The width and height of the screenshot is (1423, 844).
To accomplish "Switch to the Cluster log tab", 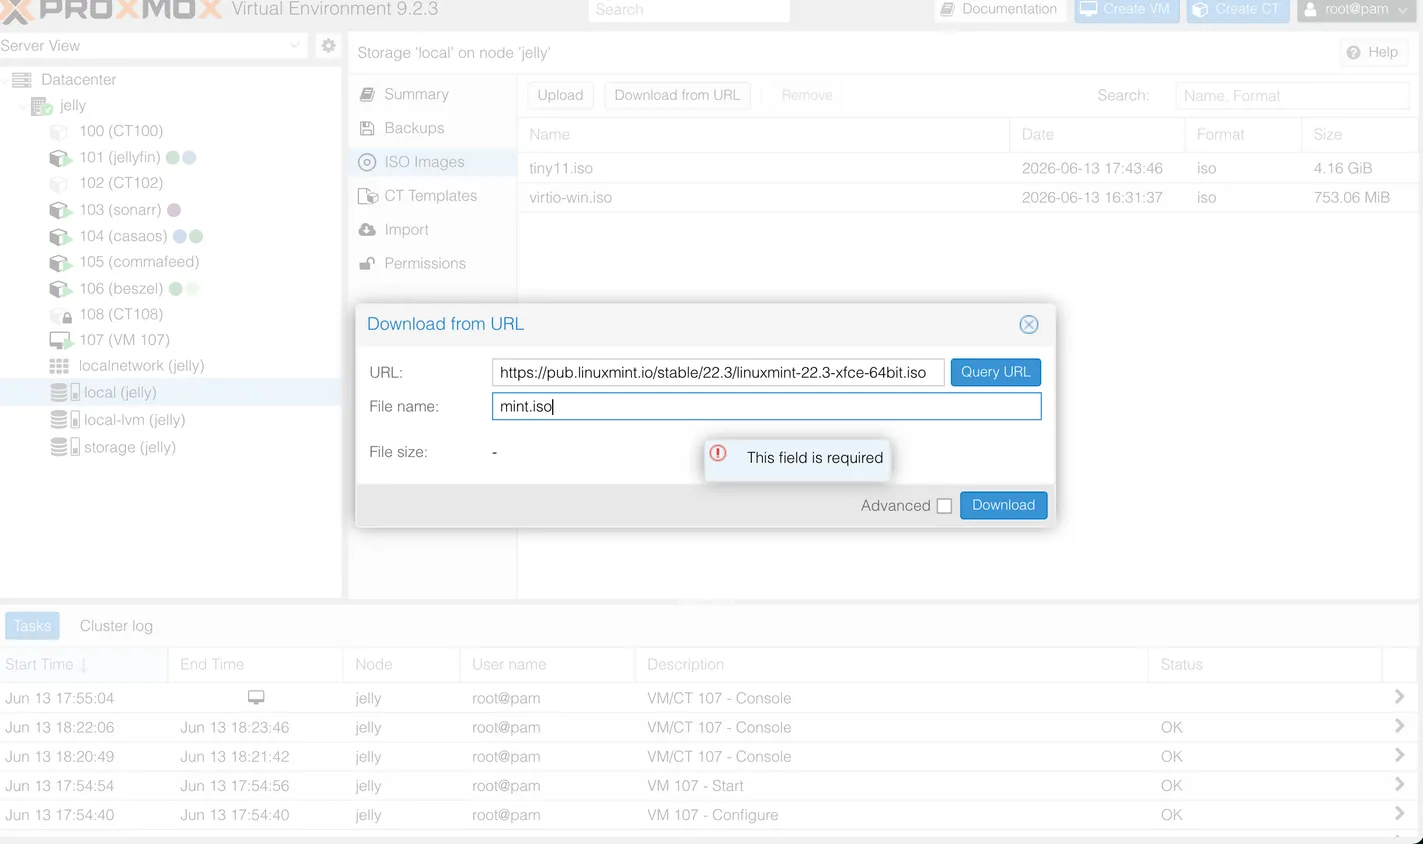I will click(x=116, y=626).
